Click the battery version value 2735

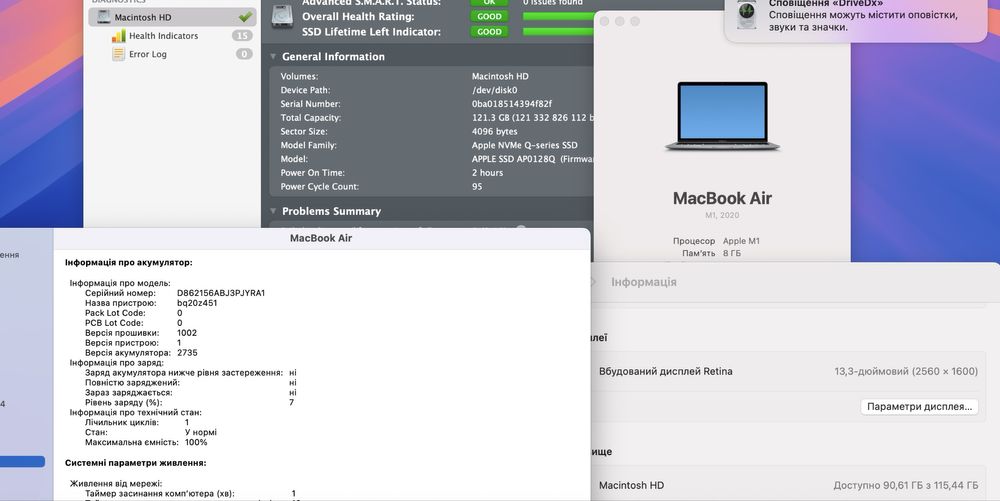[x=187, y=352]
